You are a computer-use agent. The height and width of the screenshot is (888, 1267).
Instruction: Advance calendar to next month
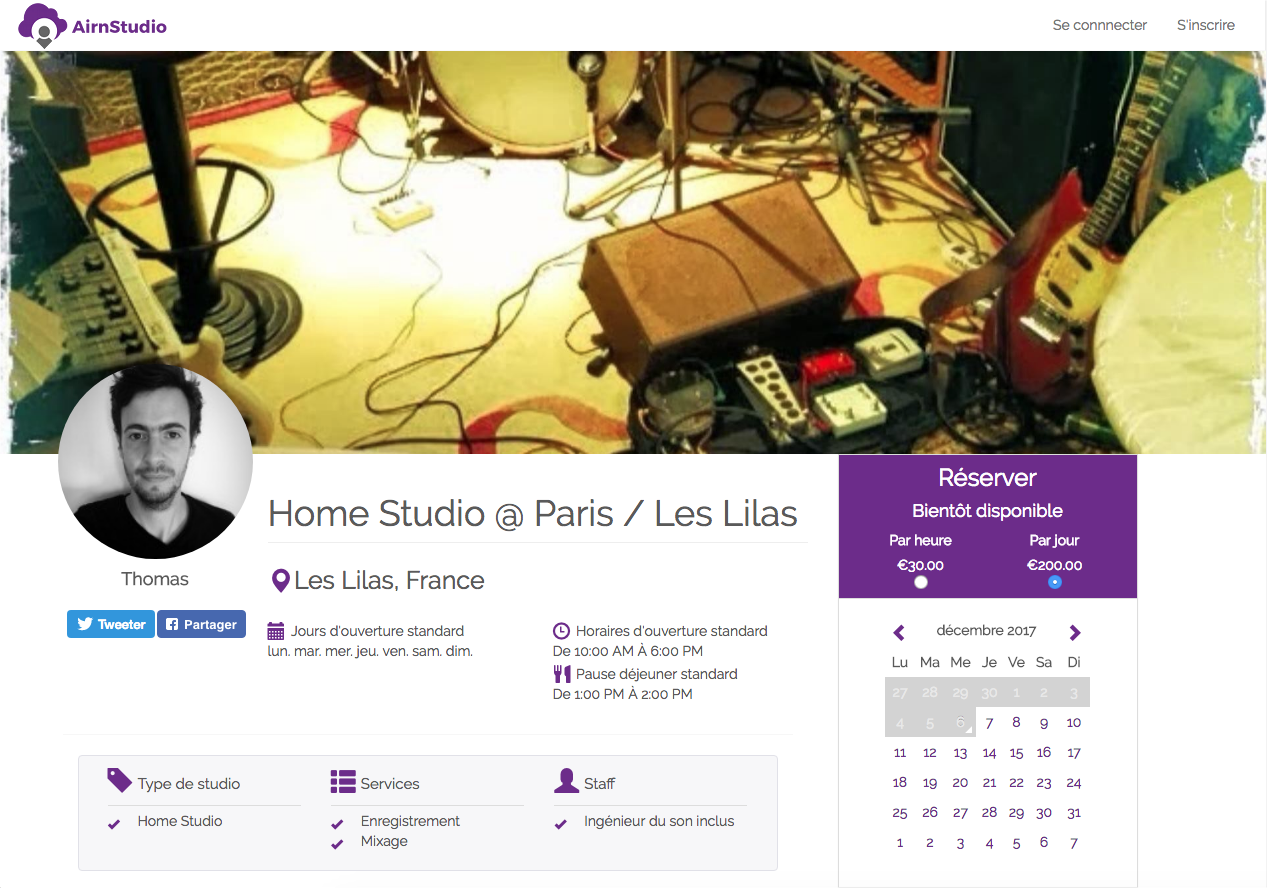pyautogui.click(x=1075, y=632)
